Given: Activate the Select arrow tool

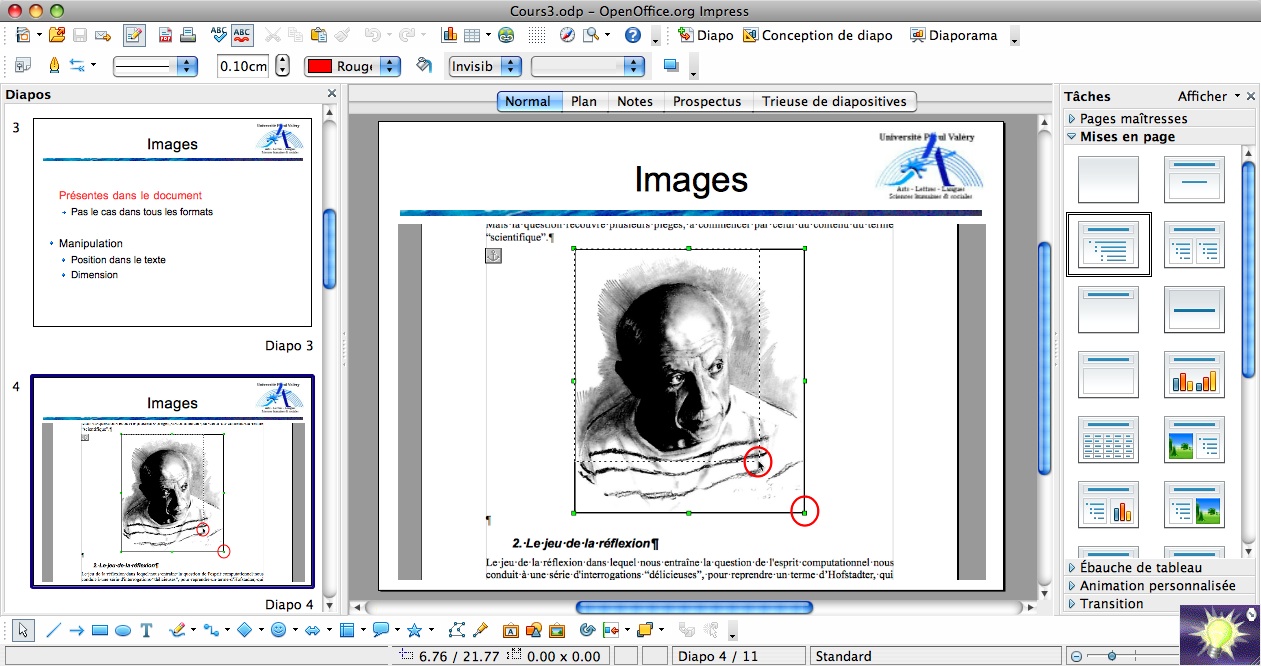Looking at the screenshot, I should click(24, 630).
